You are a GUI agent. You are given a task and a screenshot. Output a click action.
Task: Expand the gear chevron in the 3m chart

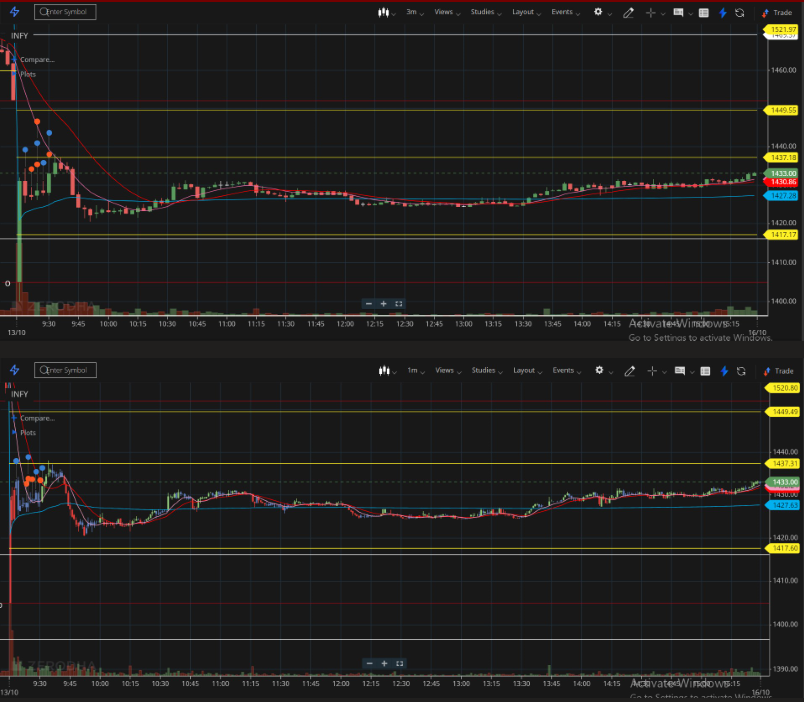pyautogui.click(x=610, y=14)
